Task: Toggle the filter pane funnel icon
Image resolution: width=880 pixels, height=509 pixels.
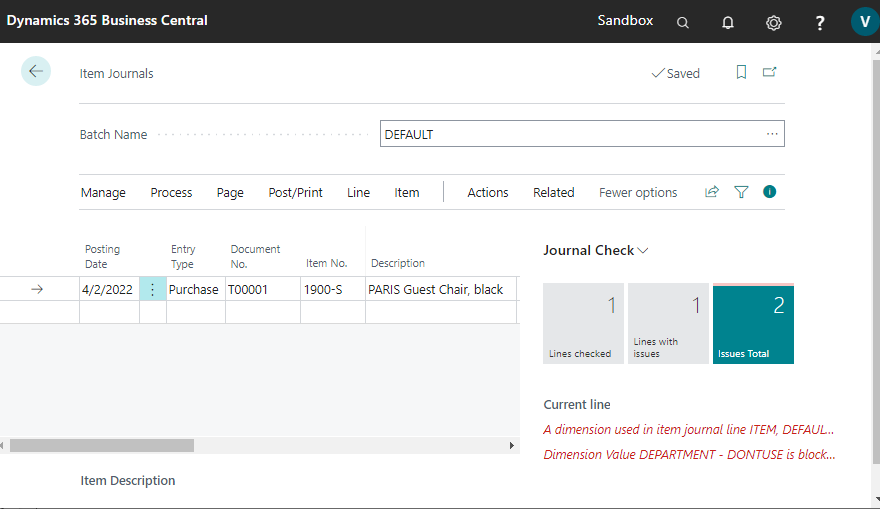Action: [741, 192]
